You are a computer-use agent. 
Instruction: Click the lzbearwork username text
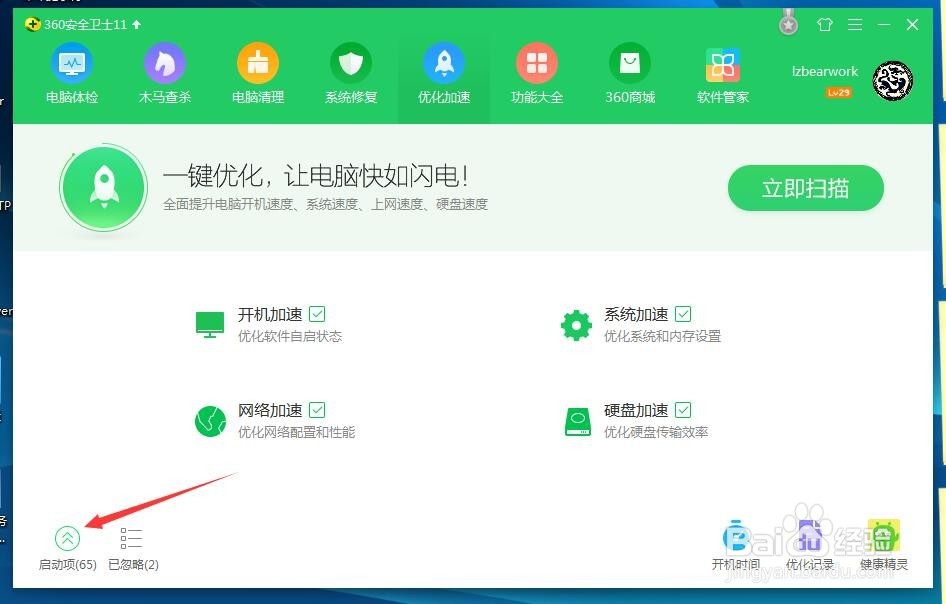[825, 71]
